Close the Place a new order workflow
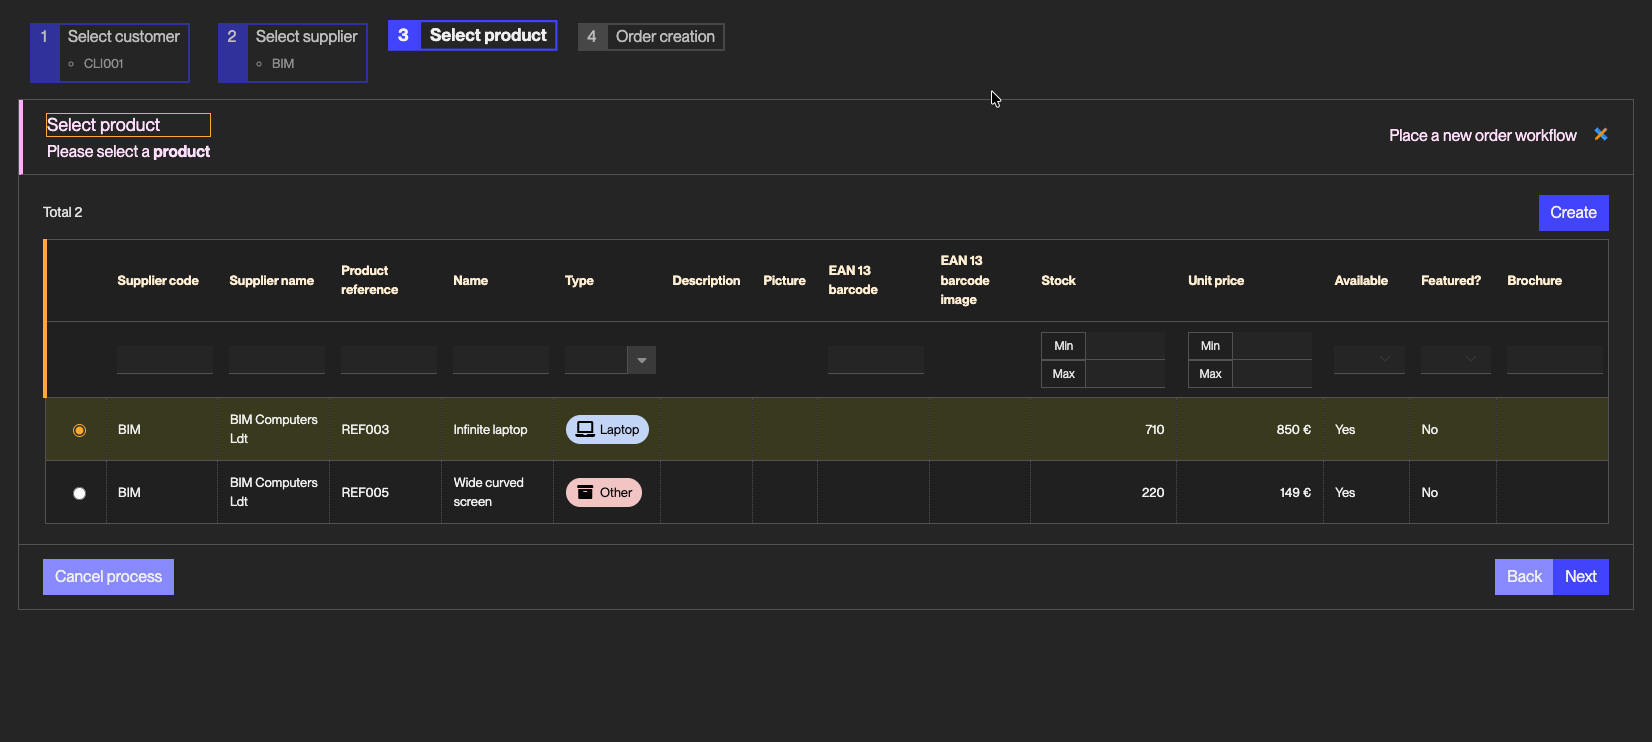Image resolution: width=1652 pixels, height=742 pixels. coord(1601,134)
